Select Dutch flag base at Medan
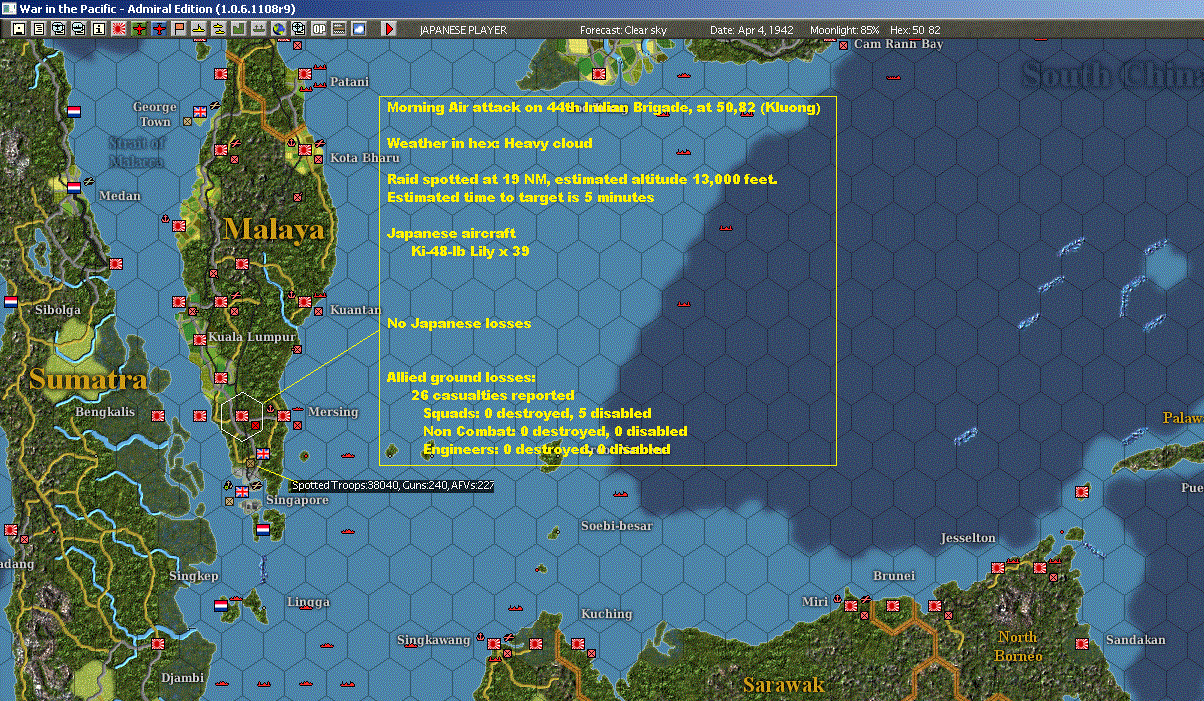 pyautogui.click(x=73, y=186)
